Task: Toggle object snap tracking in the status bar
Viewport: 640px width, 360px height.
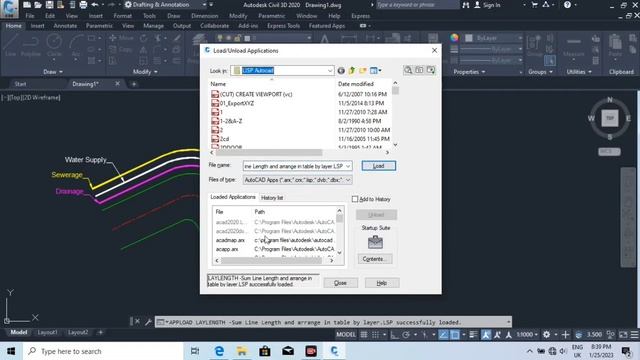Action: (443, 335)
